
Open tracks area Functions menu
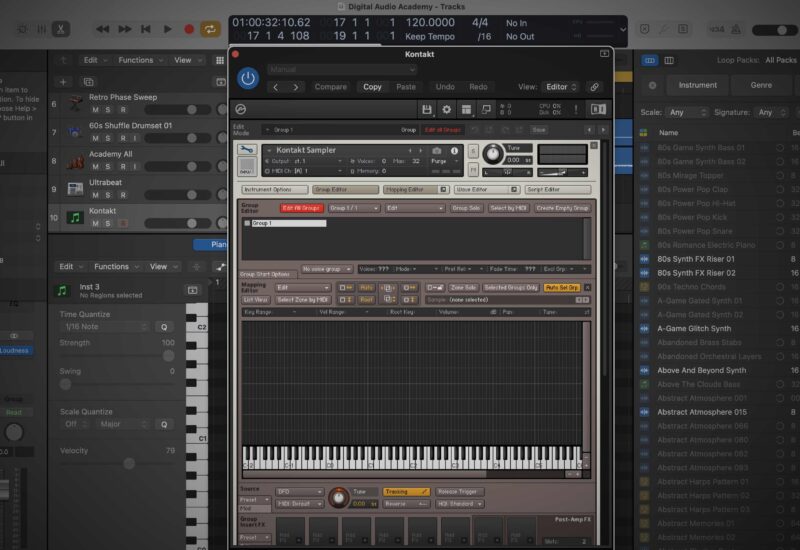pyautogui.click(x=140, y=60)
